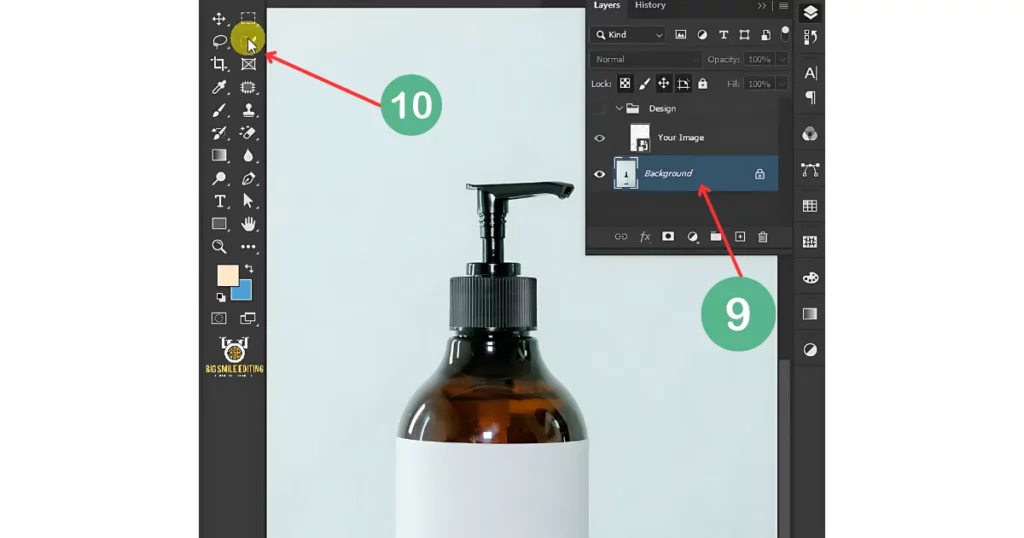1024x538 pixels.
Task: Lock transparent pixels
Action: [x=625, y=84]
